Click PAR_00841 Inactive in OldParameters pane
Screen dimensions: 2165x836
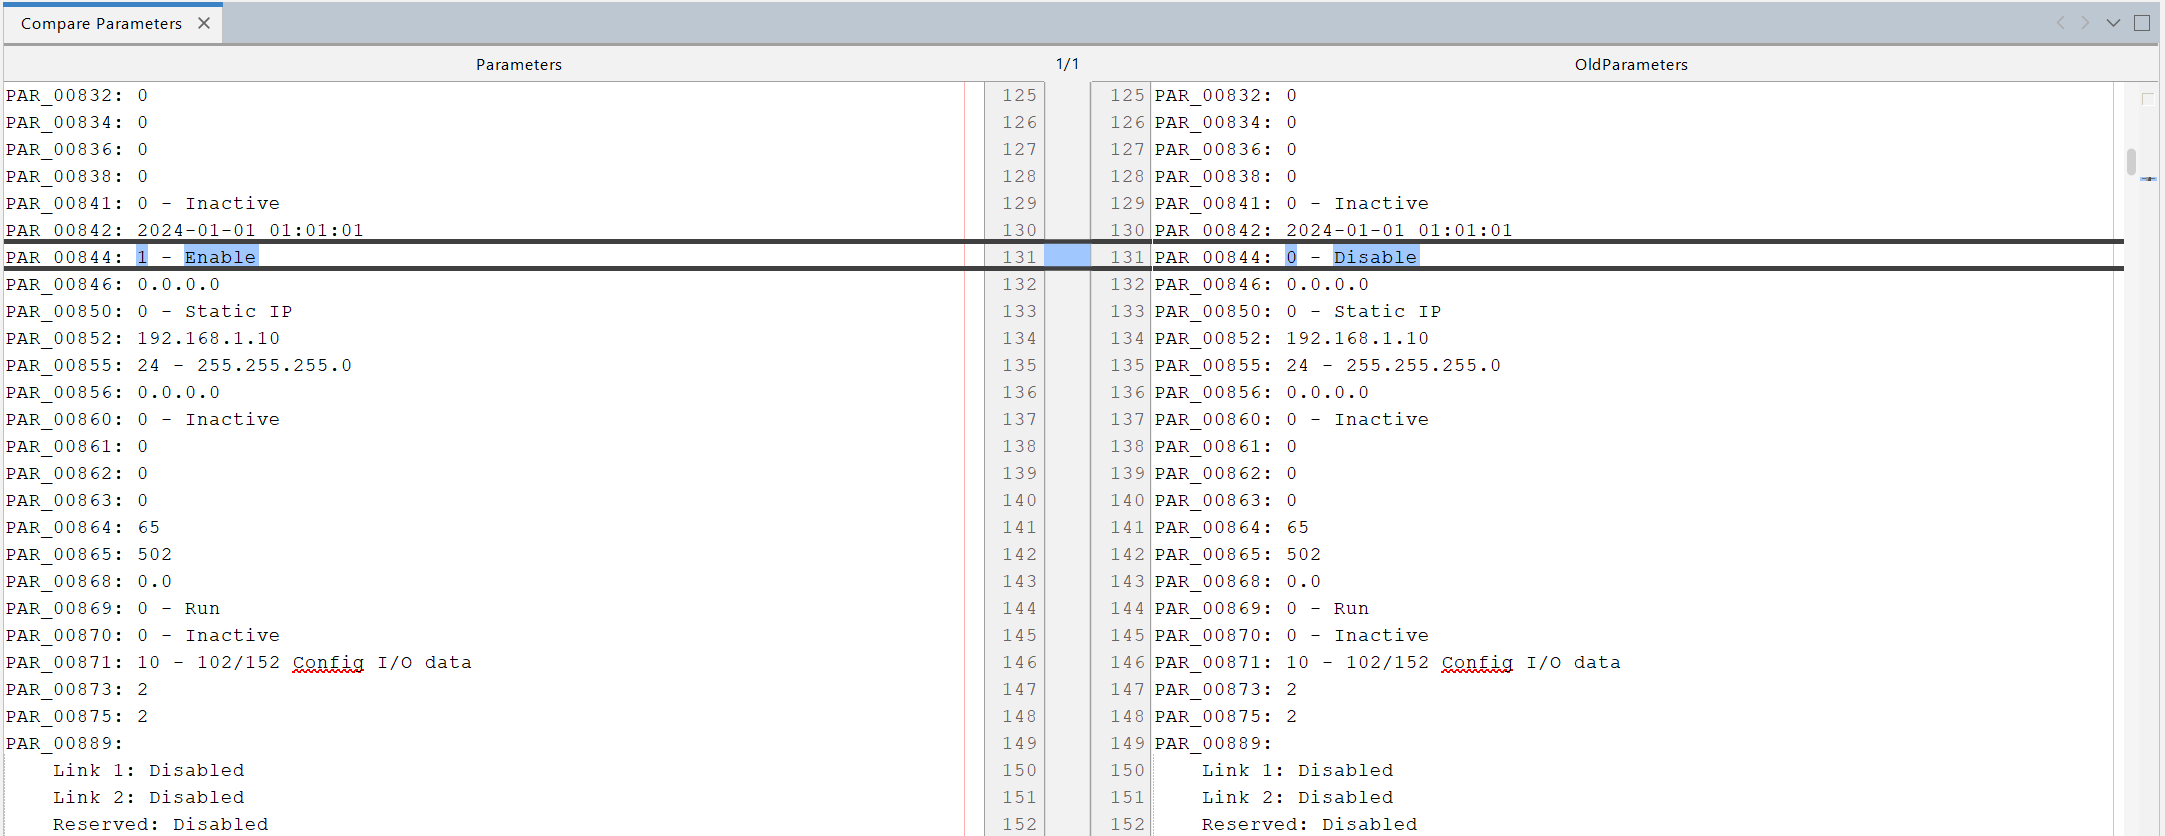1292,203
